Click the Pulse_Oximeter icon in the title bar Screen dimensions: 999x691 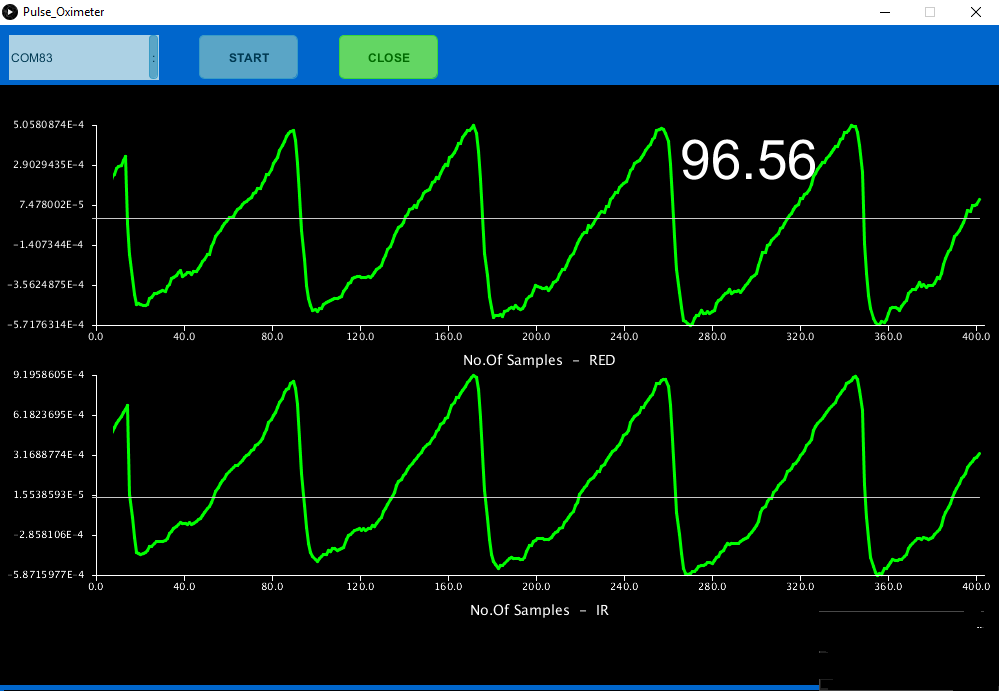11,11
